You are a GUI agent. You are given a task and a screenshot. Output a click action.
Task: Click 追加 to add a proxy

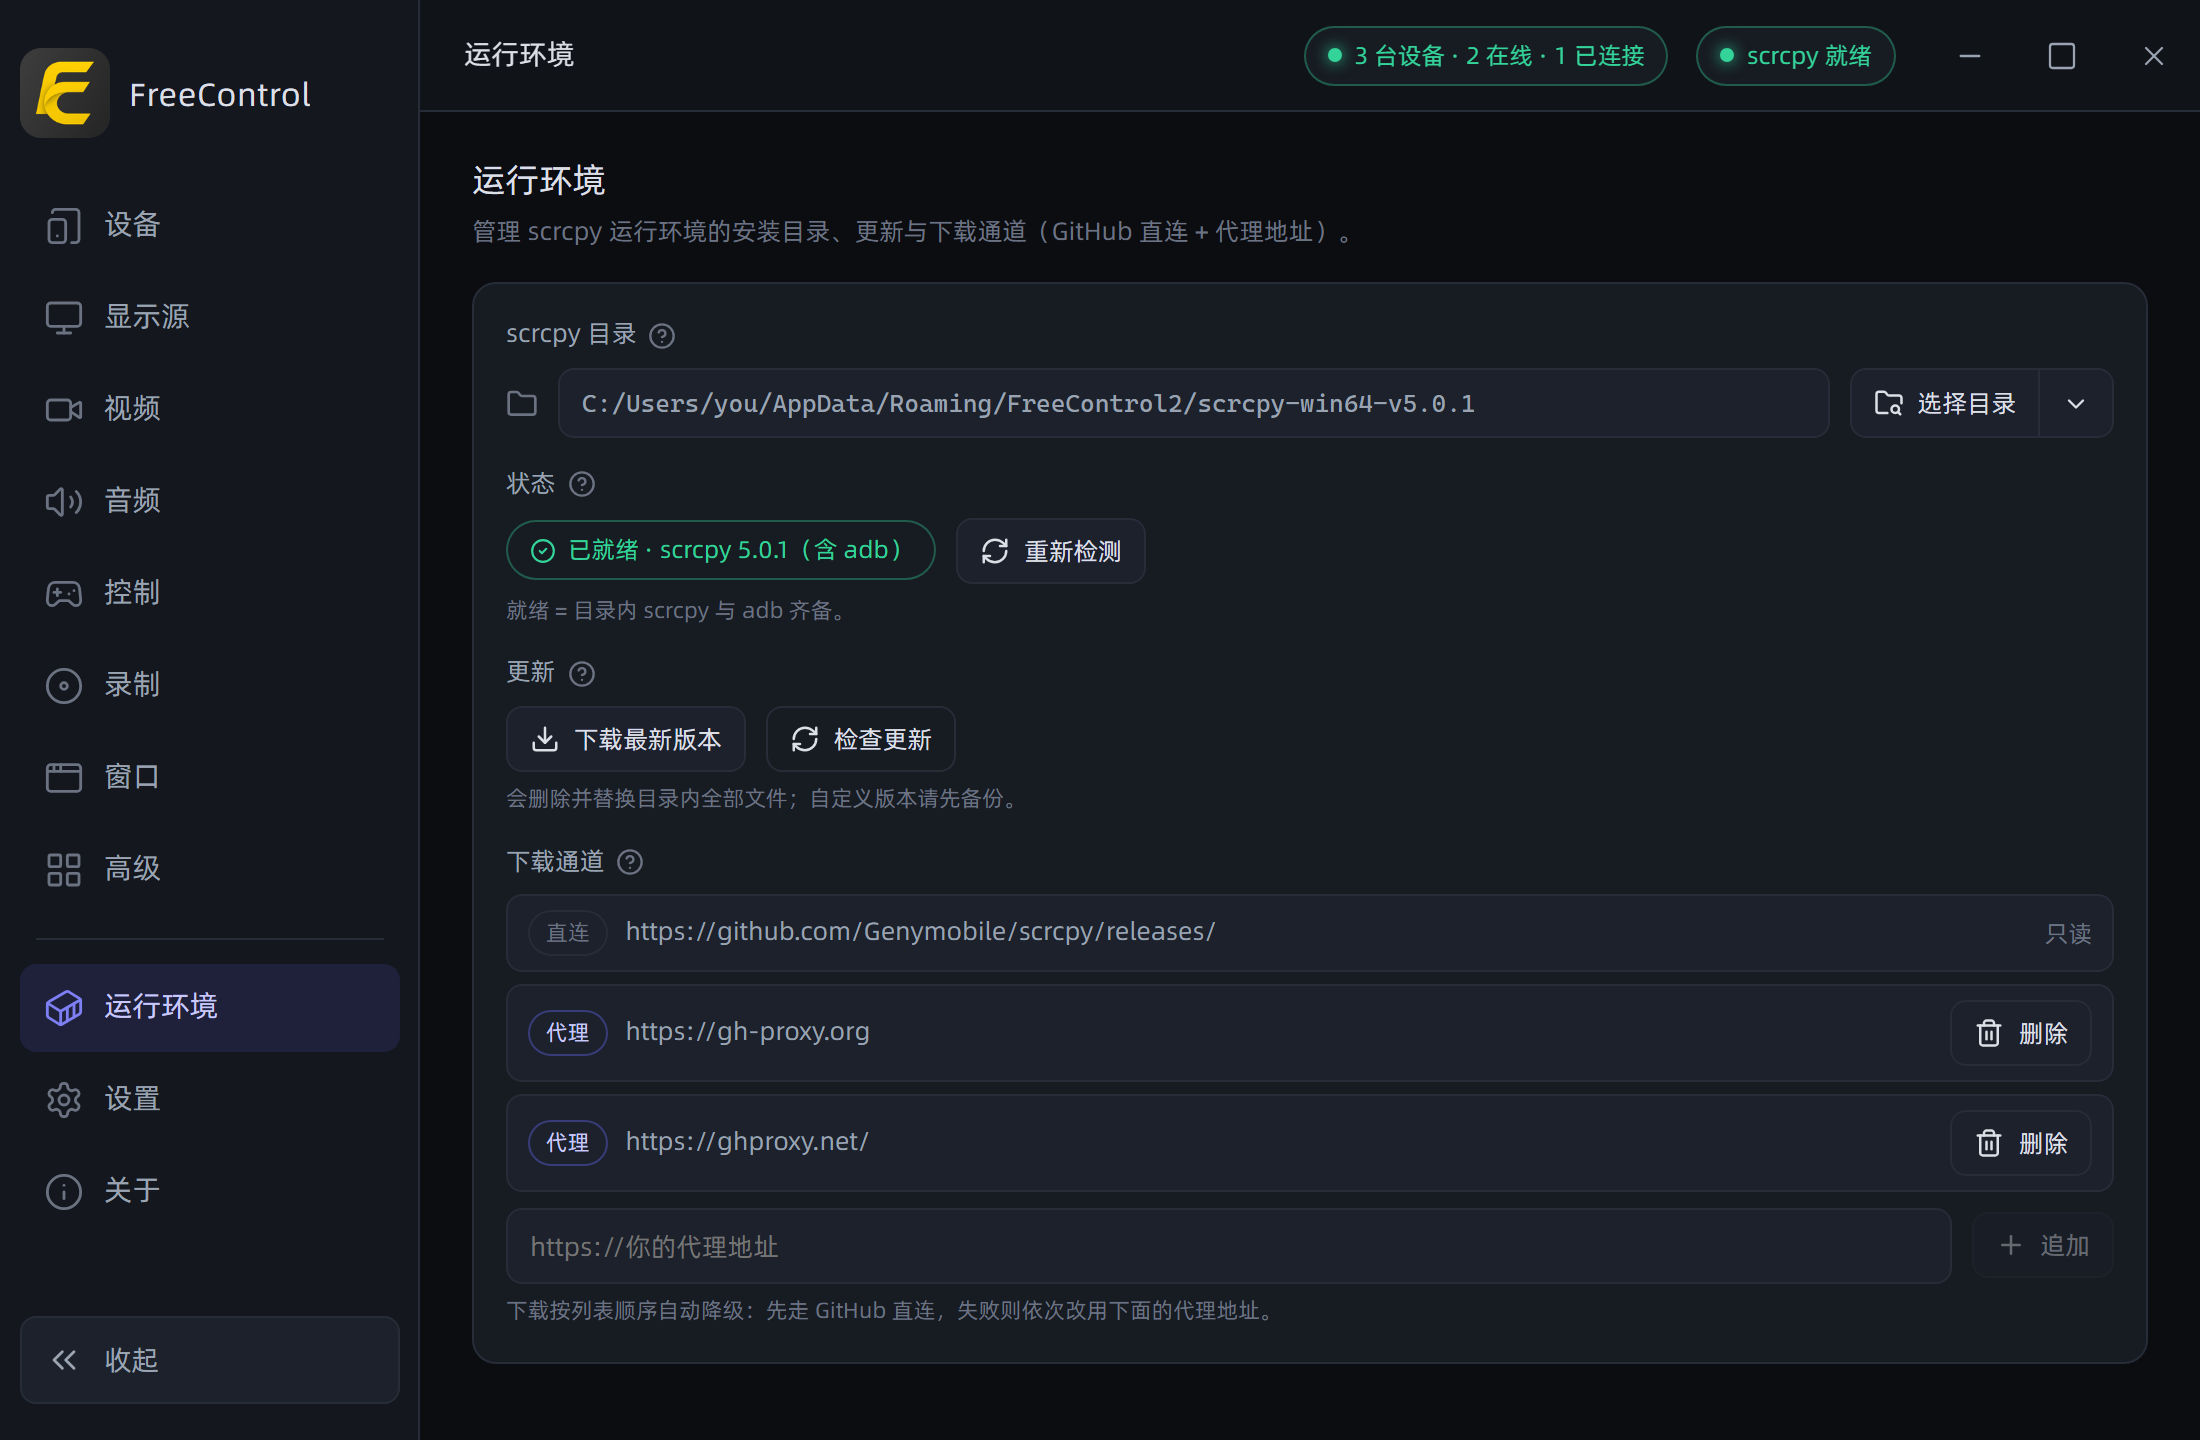coord(2042,1245)
